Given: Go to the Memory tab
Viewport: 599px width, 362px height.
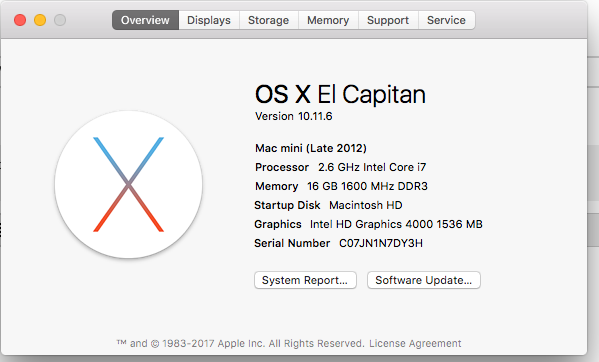Looking at the screenshot, I should (328, 20).
